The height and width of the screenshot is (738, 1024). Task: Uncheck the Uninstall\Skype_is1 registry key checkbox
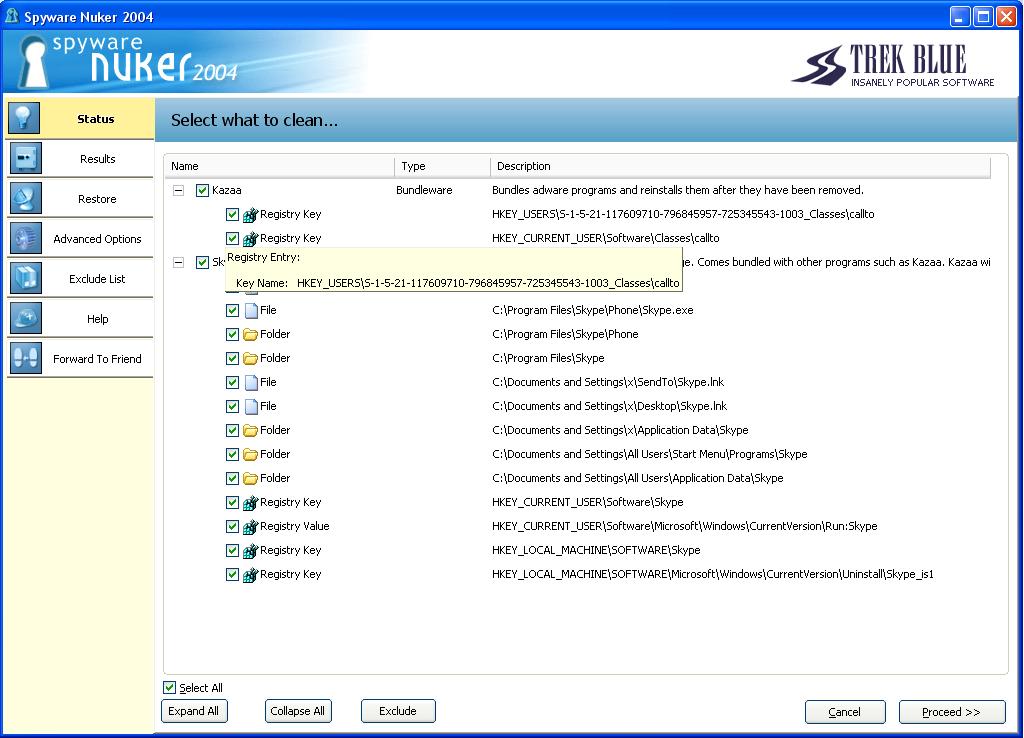(232, 575)
